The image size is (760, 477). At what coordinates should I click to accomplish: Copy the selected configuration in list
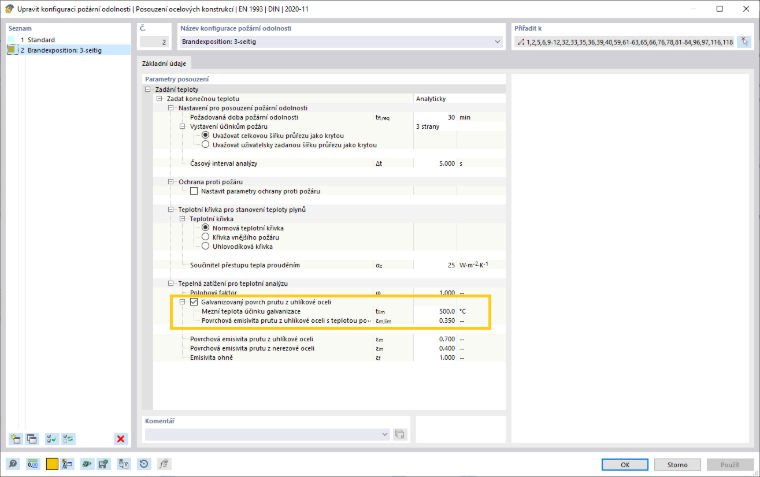click(x=32, y=439)
